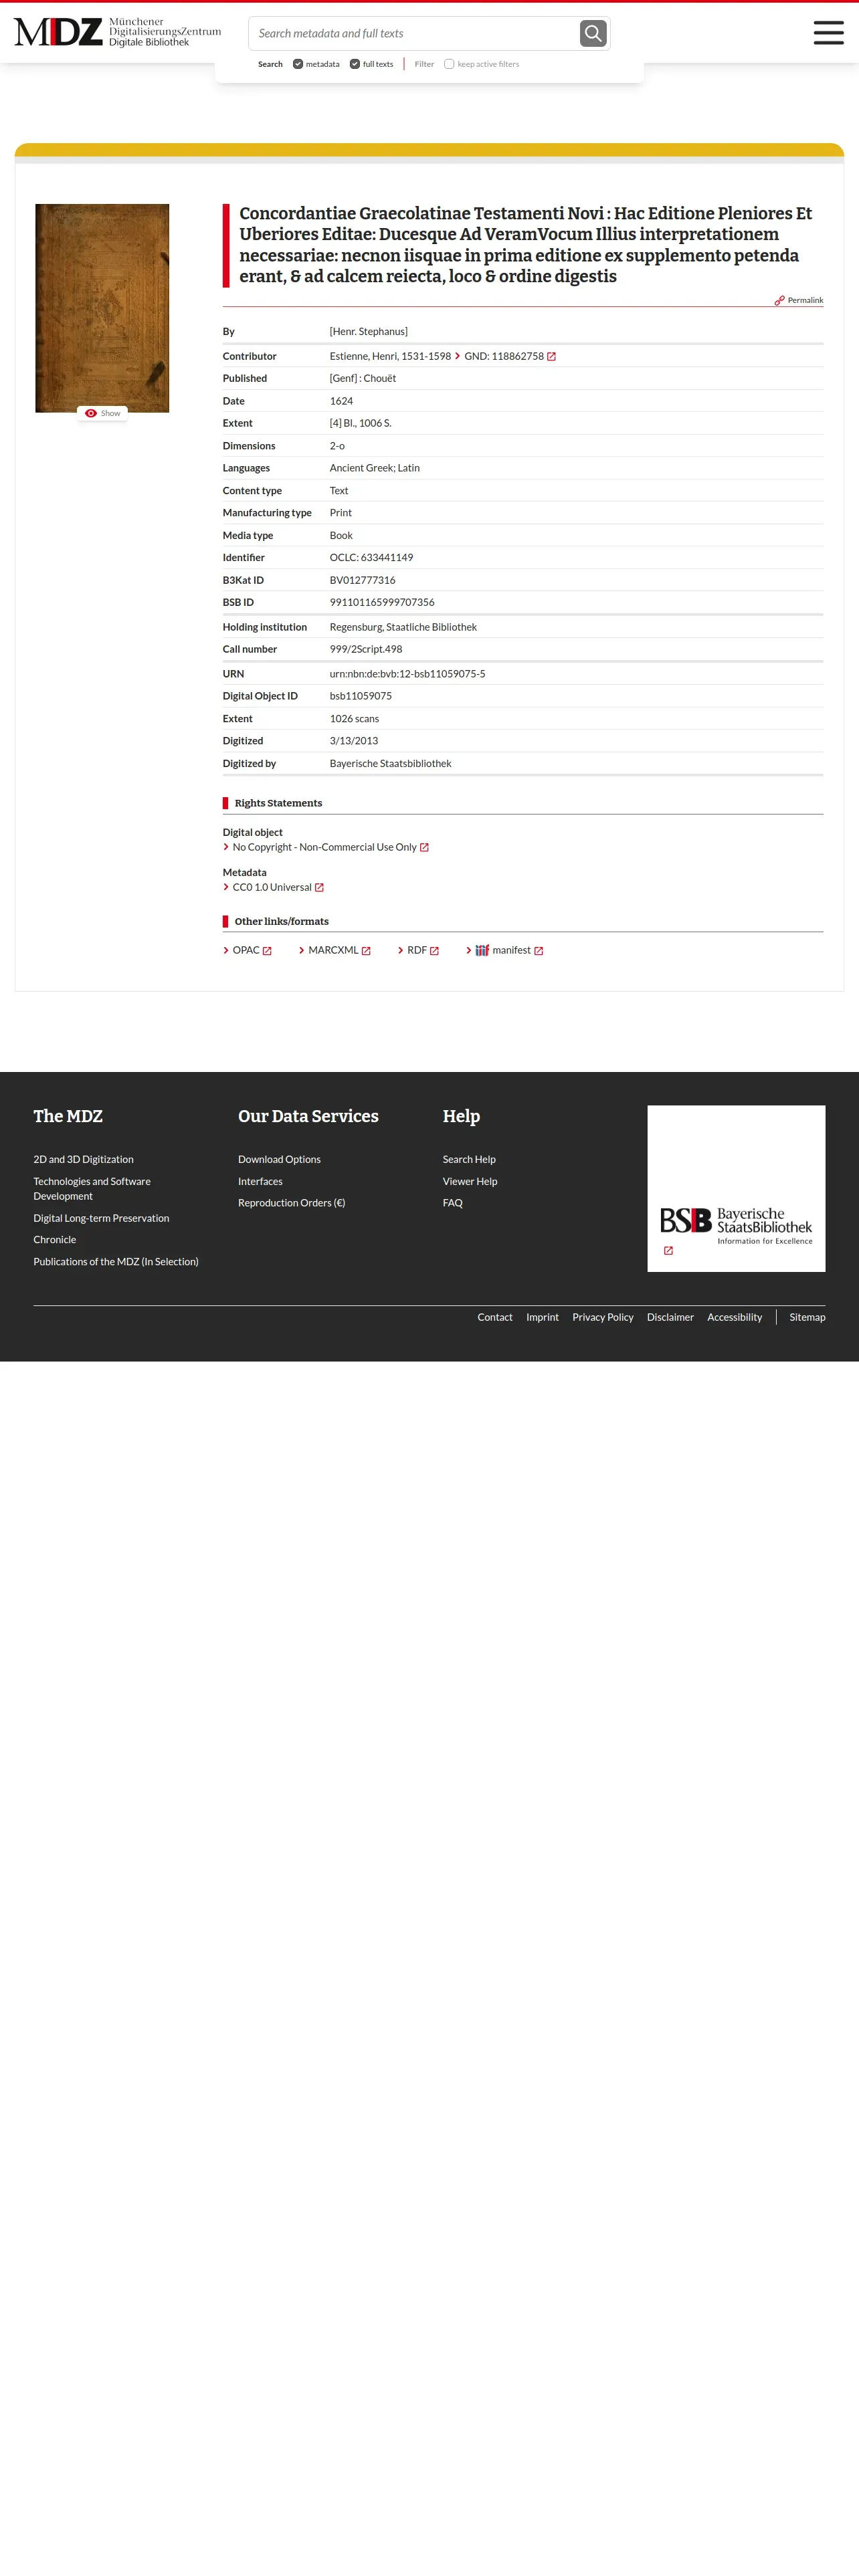Open No Copyright - Non-Commercial Use Only link
Viewport: 859px width, 2576px height.
325,847
